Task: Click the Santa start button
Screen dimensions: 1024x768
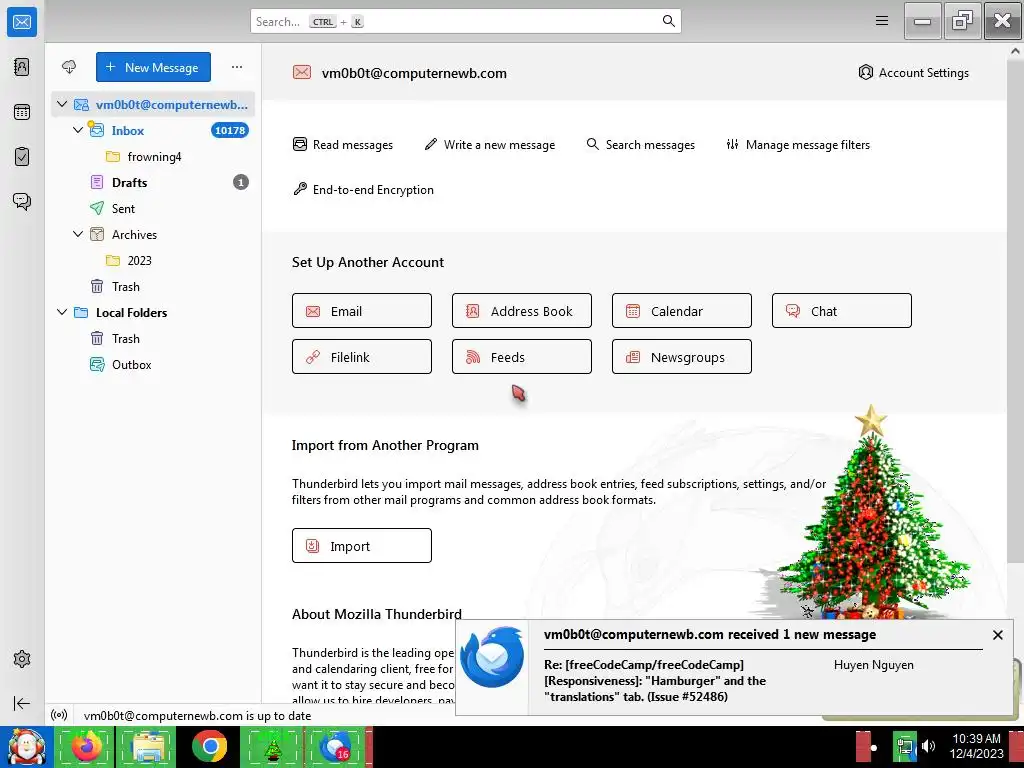Action: (x=26, y=746)
